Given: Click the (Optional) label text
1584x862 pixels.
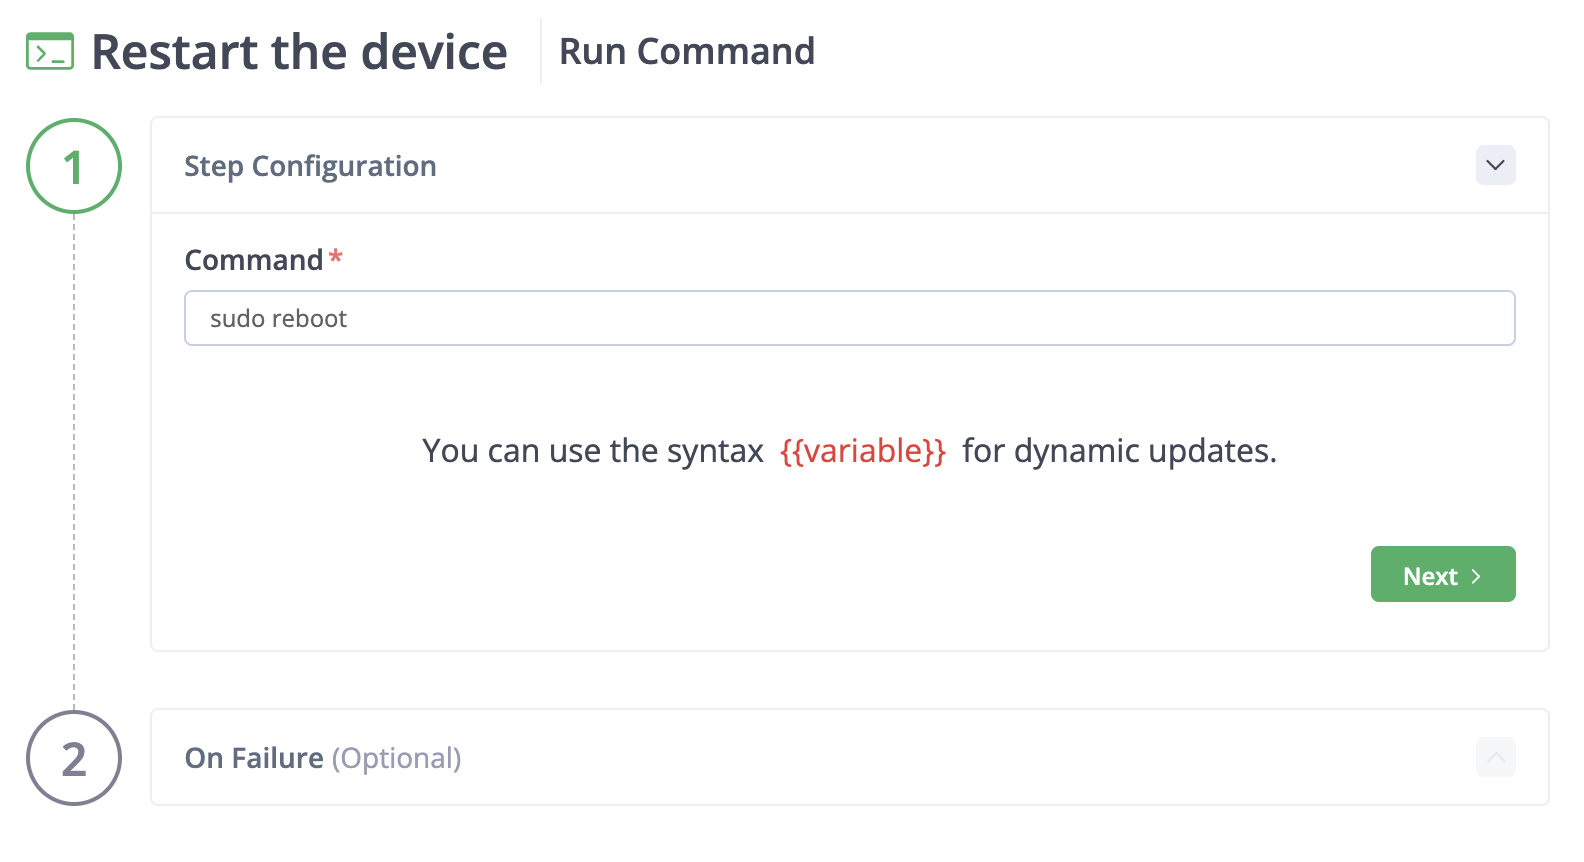Looking at the screenshot, I should (397, 758).
